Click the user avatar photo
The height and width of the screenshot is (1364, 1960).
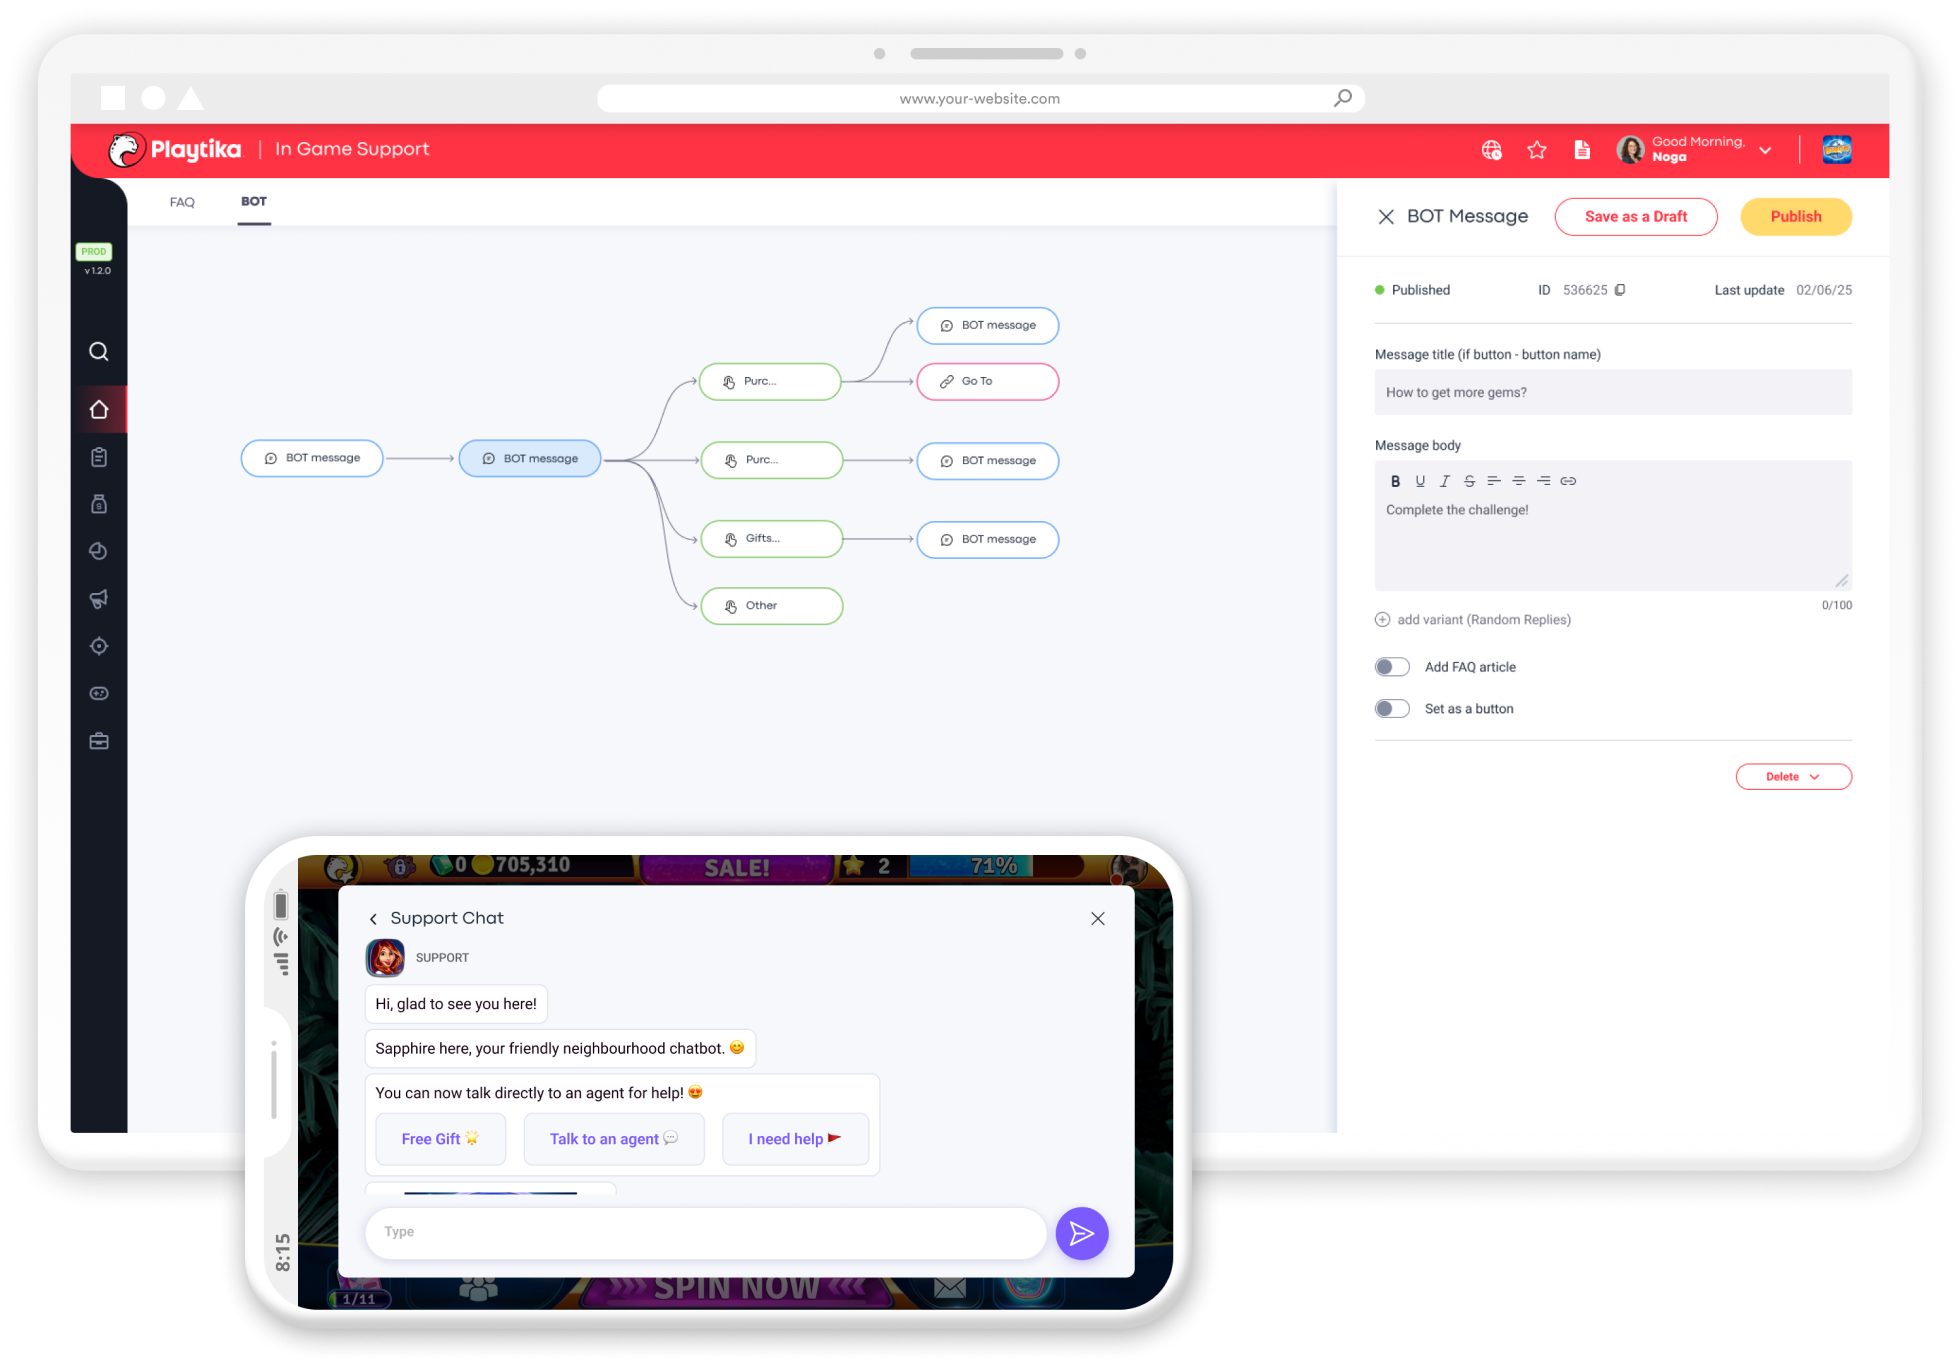click(x=1630, y=150)
